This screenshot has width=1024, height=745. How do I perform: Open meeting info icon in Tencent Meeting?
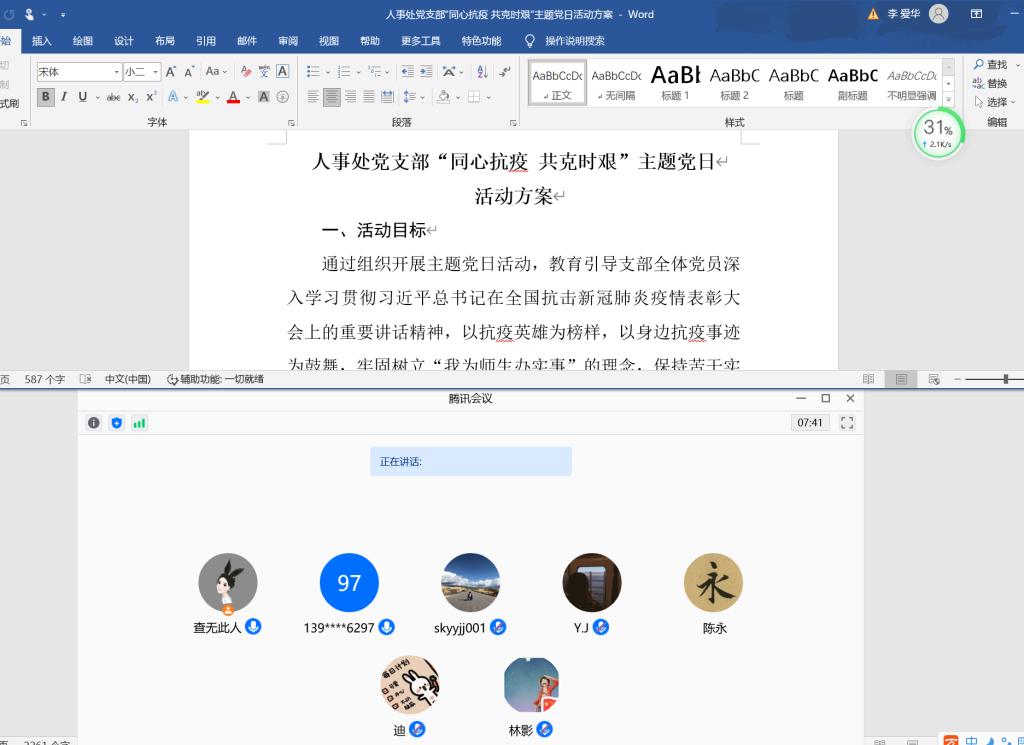click(x=94, y=423)
